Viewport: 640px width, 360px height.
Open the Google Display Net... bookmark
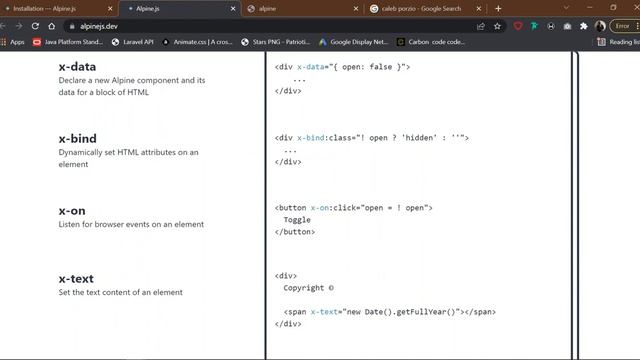[x=353, y=42]
